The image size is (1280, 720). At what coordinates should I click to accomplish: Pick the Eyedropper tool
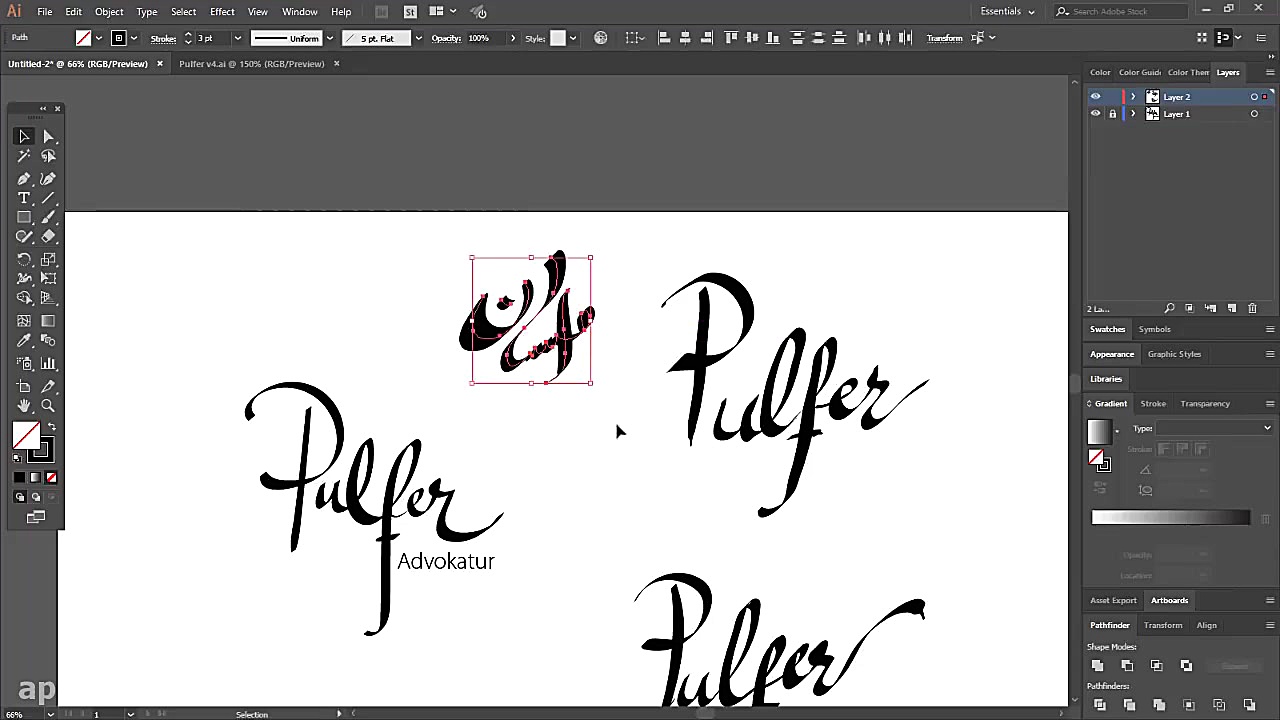tap(25, 341)
